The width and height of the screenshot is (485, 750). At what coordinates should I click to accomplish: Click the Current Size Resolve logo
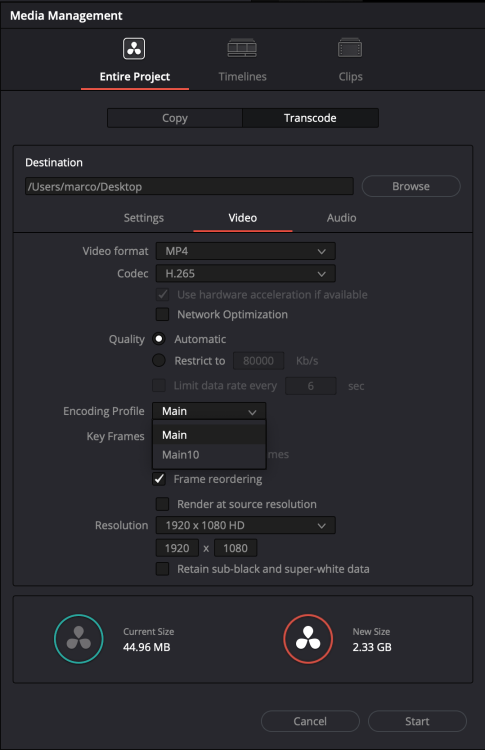79,639
